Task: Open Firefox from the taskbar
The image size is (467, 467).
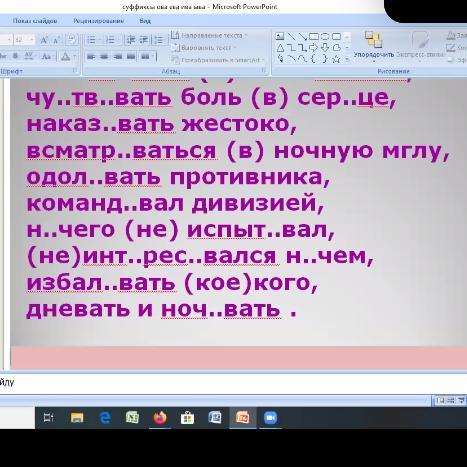Action: [x=160, y=418]
